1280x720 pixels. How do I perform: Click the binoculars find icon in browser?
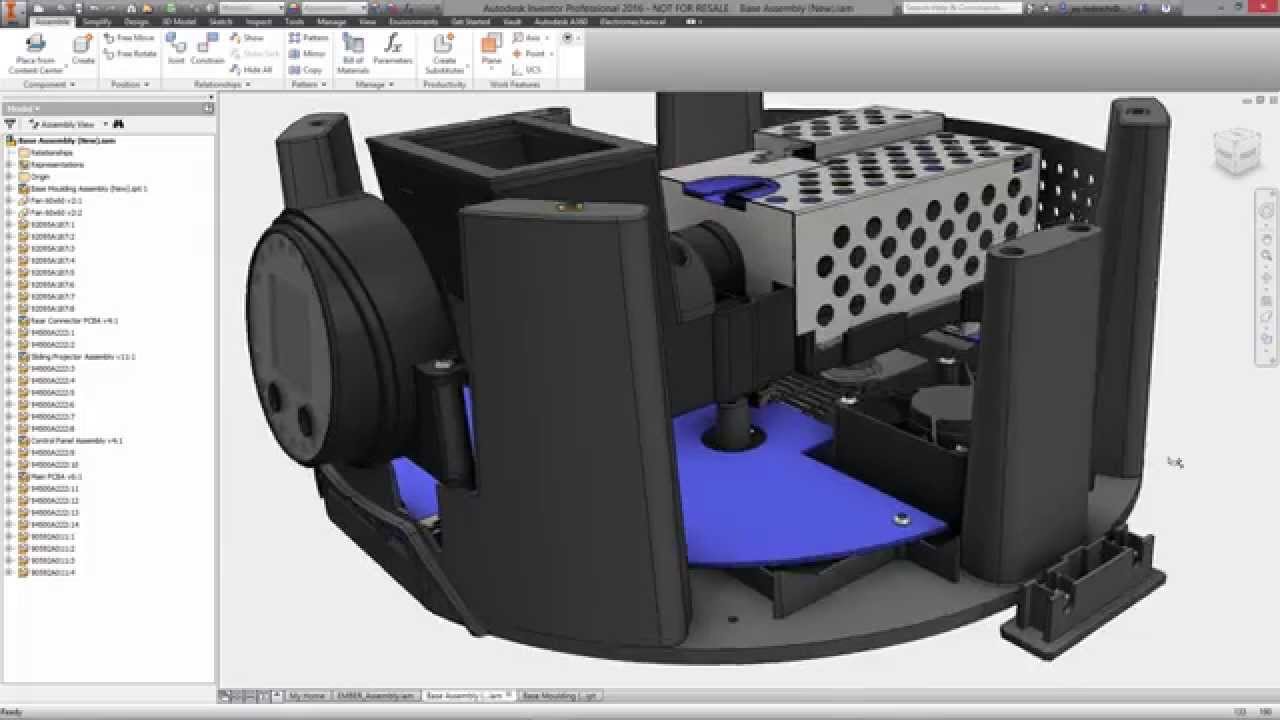[x=118, y=124]
